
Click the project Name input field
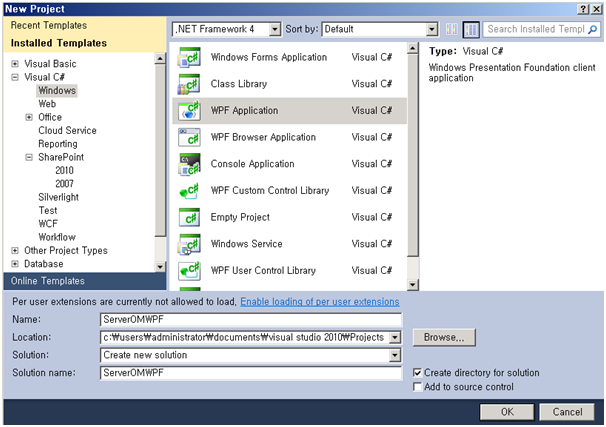point(251,320)
